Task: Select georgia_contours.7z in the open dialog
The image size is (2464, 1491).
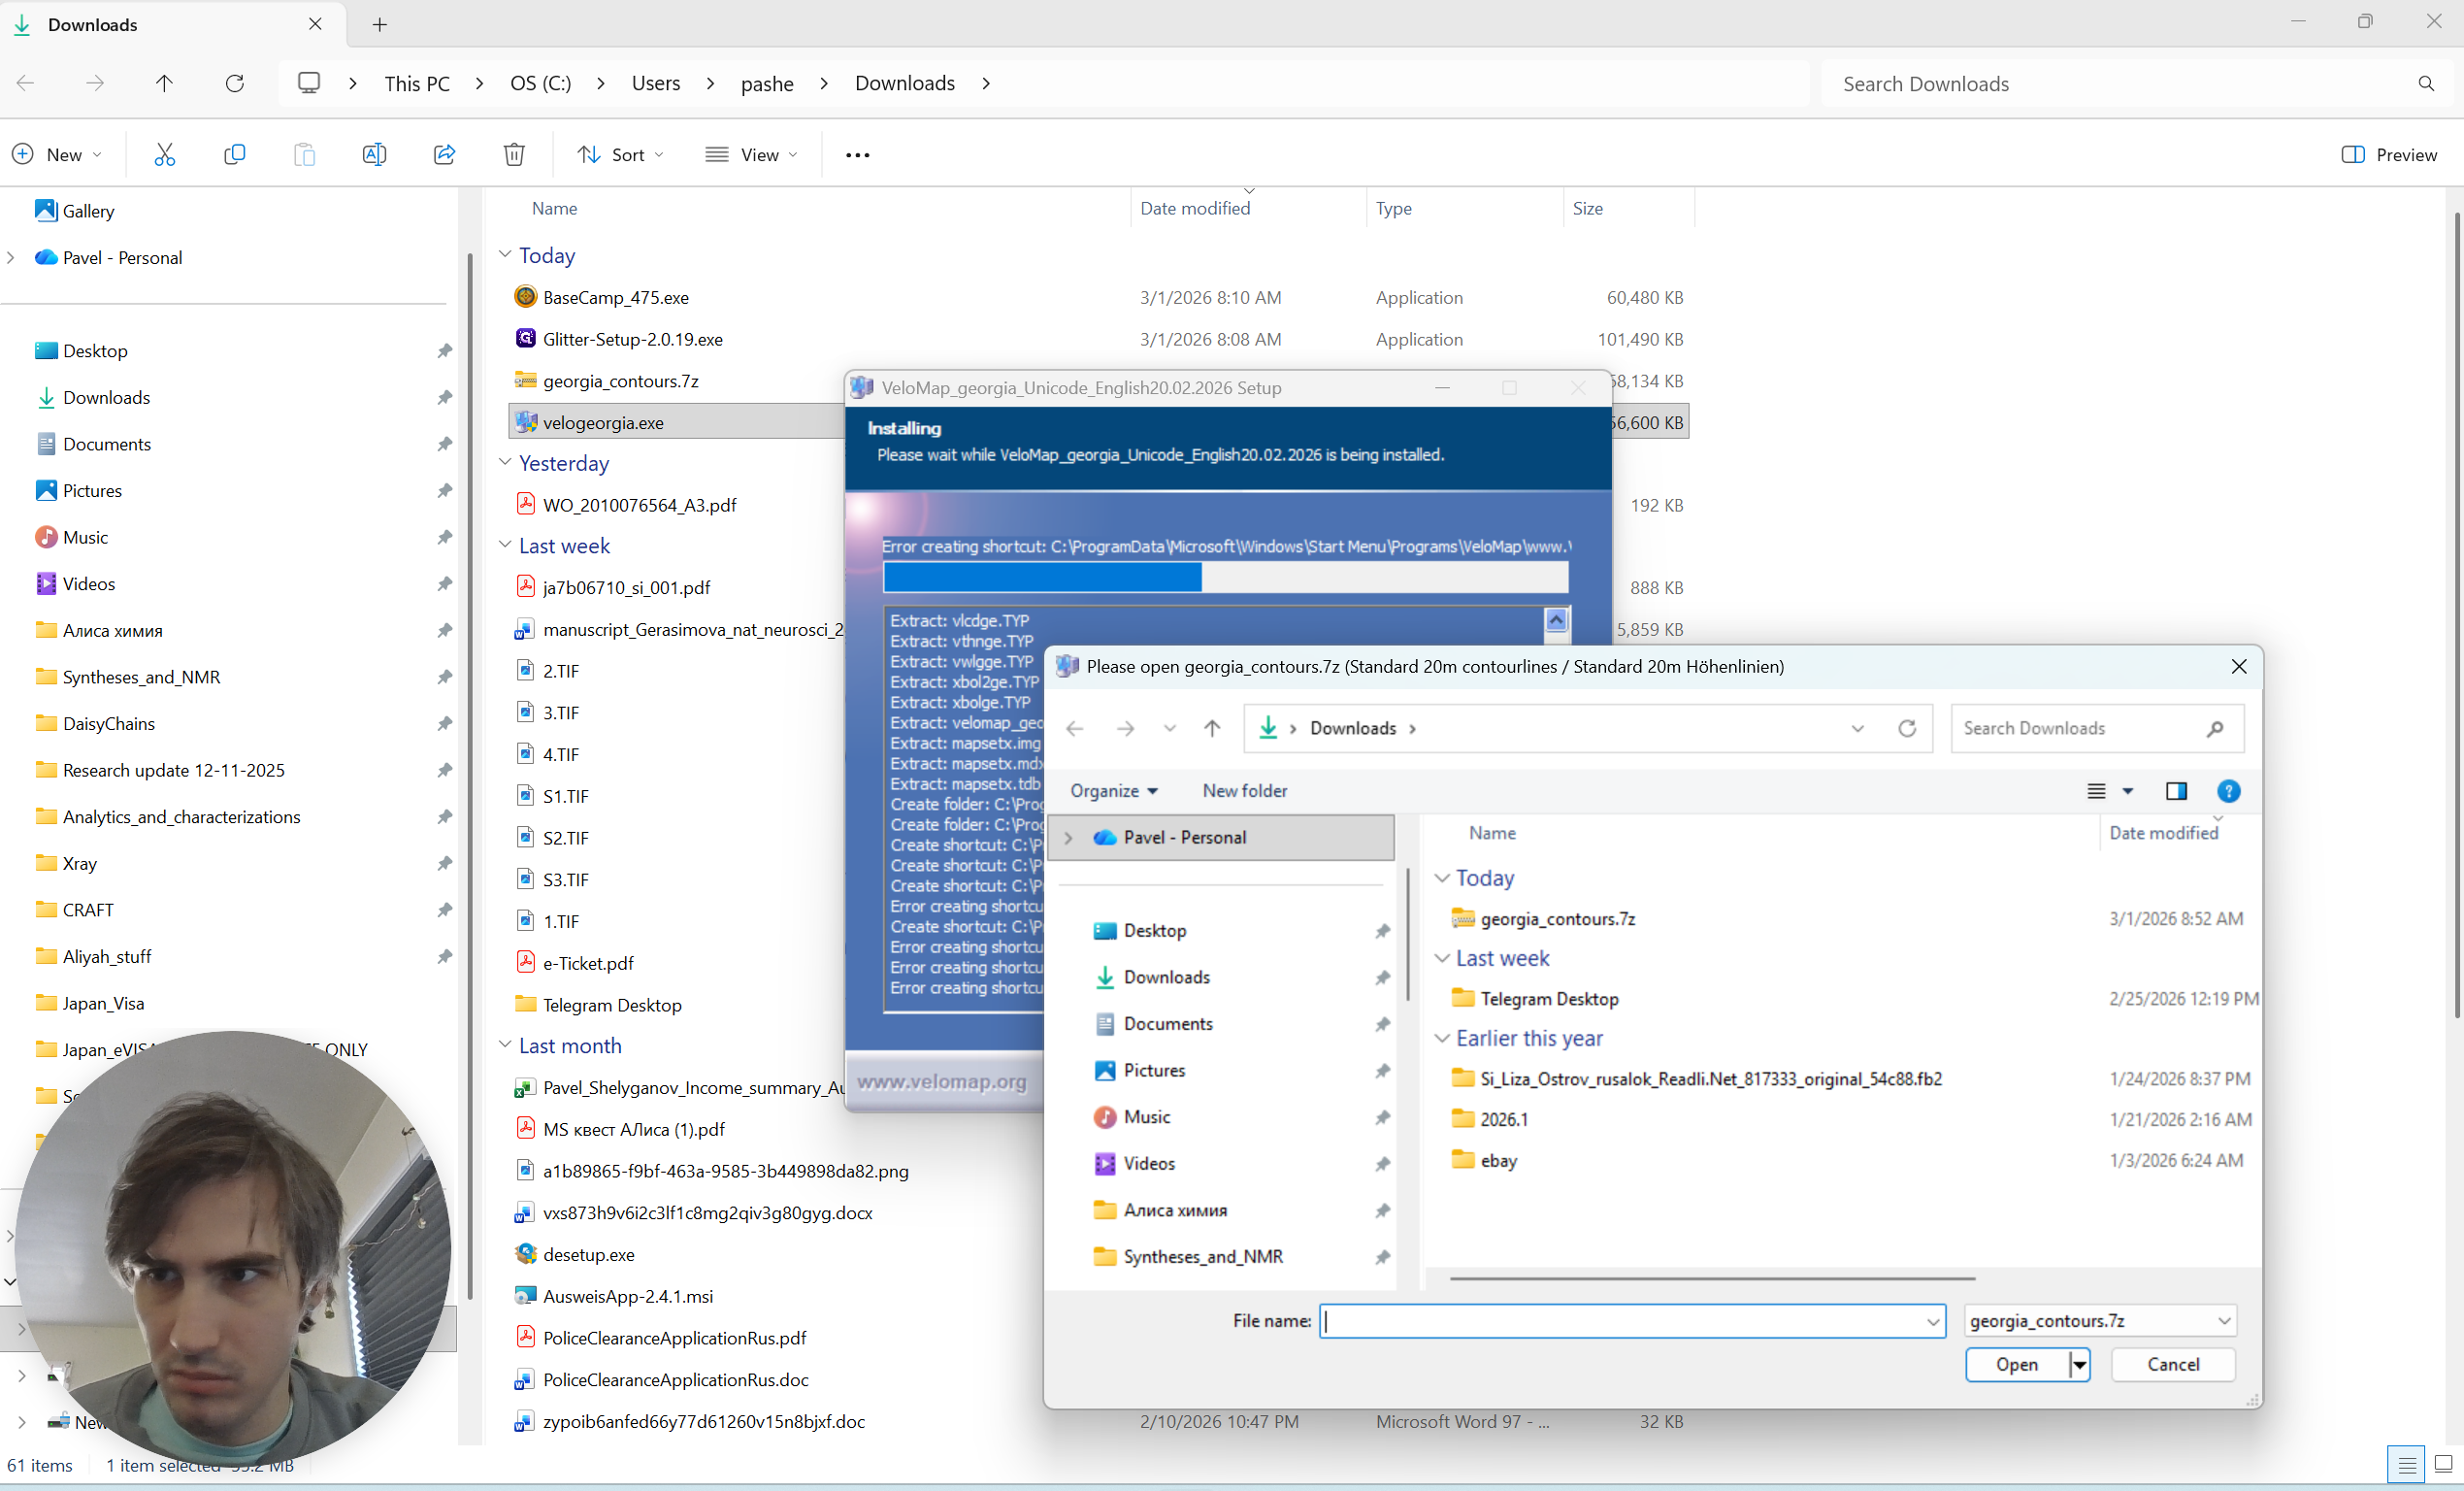Action: (1557, 918)
